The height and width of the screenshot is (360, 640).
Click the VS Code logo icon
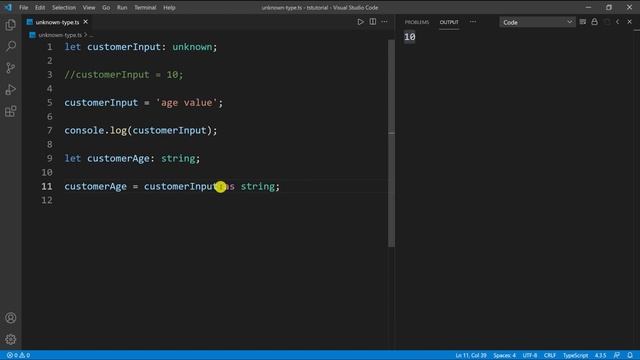pyautogui.click(x=8, y=7)
